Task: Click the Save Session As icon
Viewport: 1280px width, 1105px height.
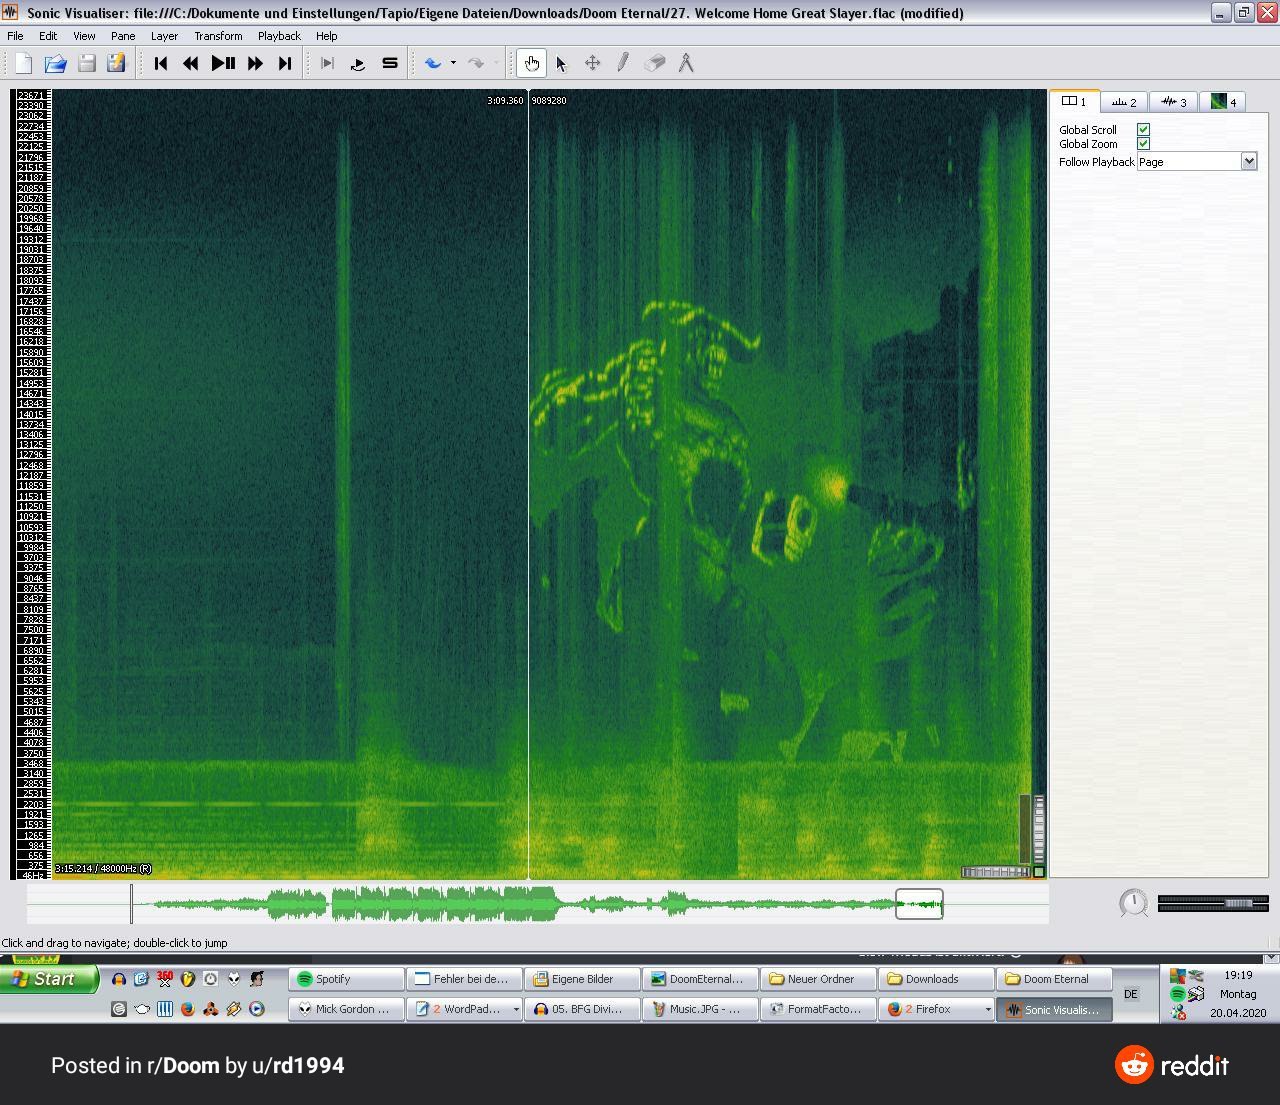Action: [116, 63]
